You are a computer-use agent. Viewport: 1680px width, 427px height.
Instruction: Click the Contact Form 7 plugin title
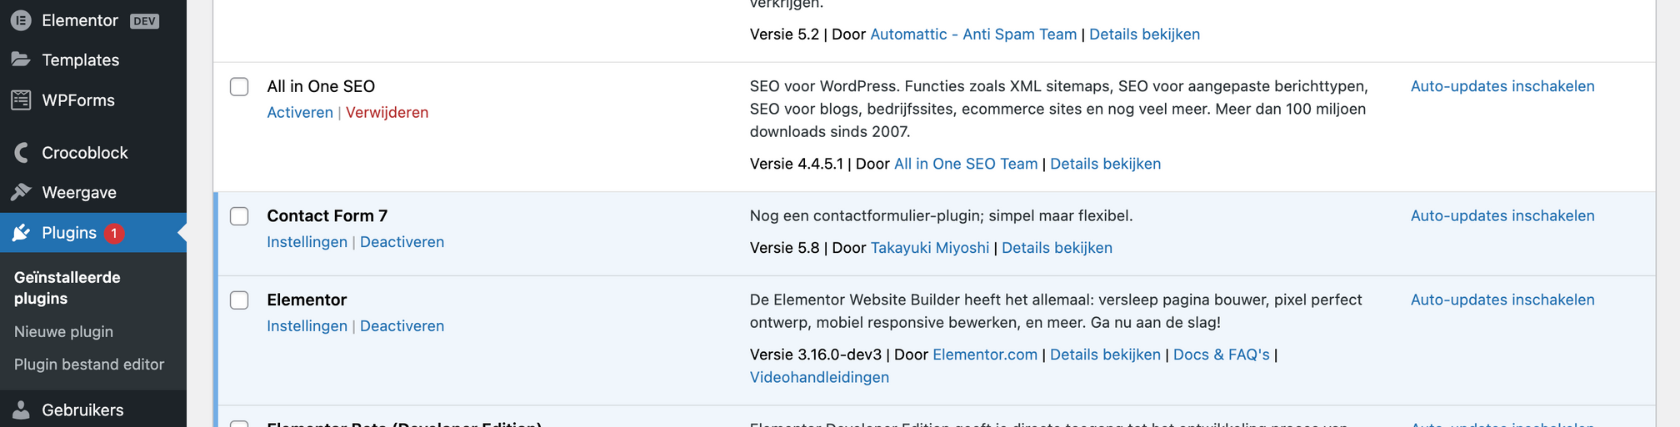[327, 216]
